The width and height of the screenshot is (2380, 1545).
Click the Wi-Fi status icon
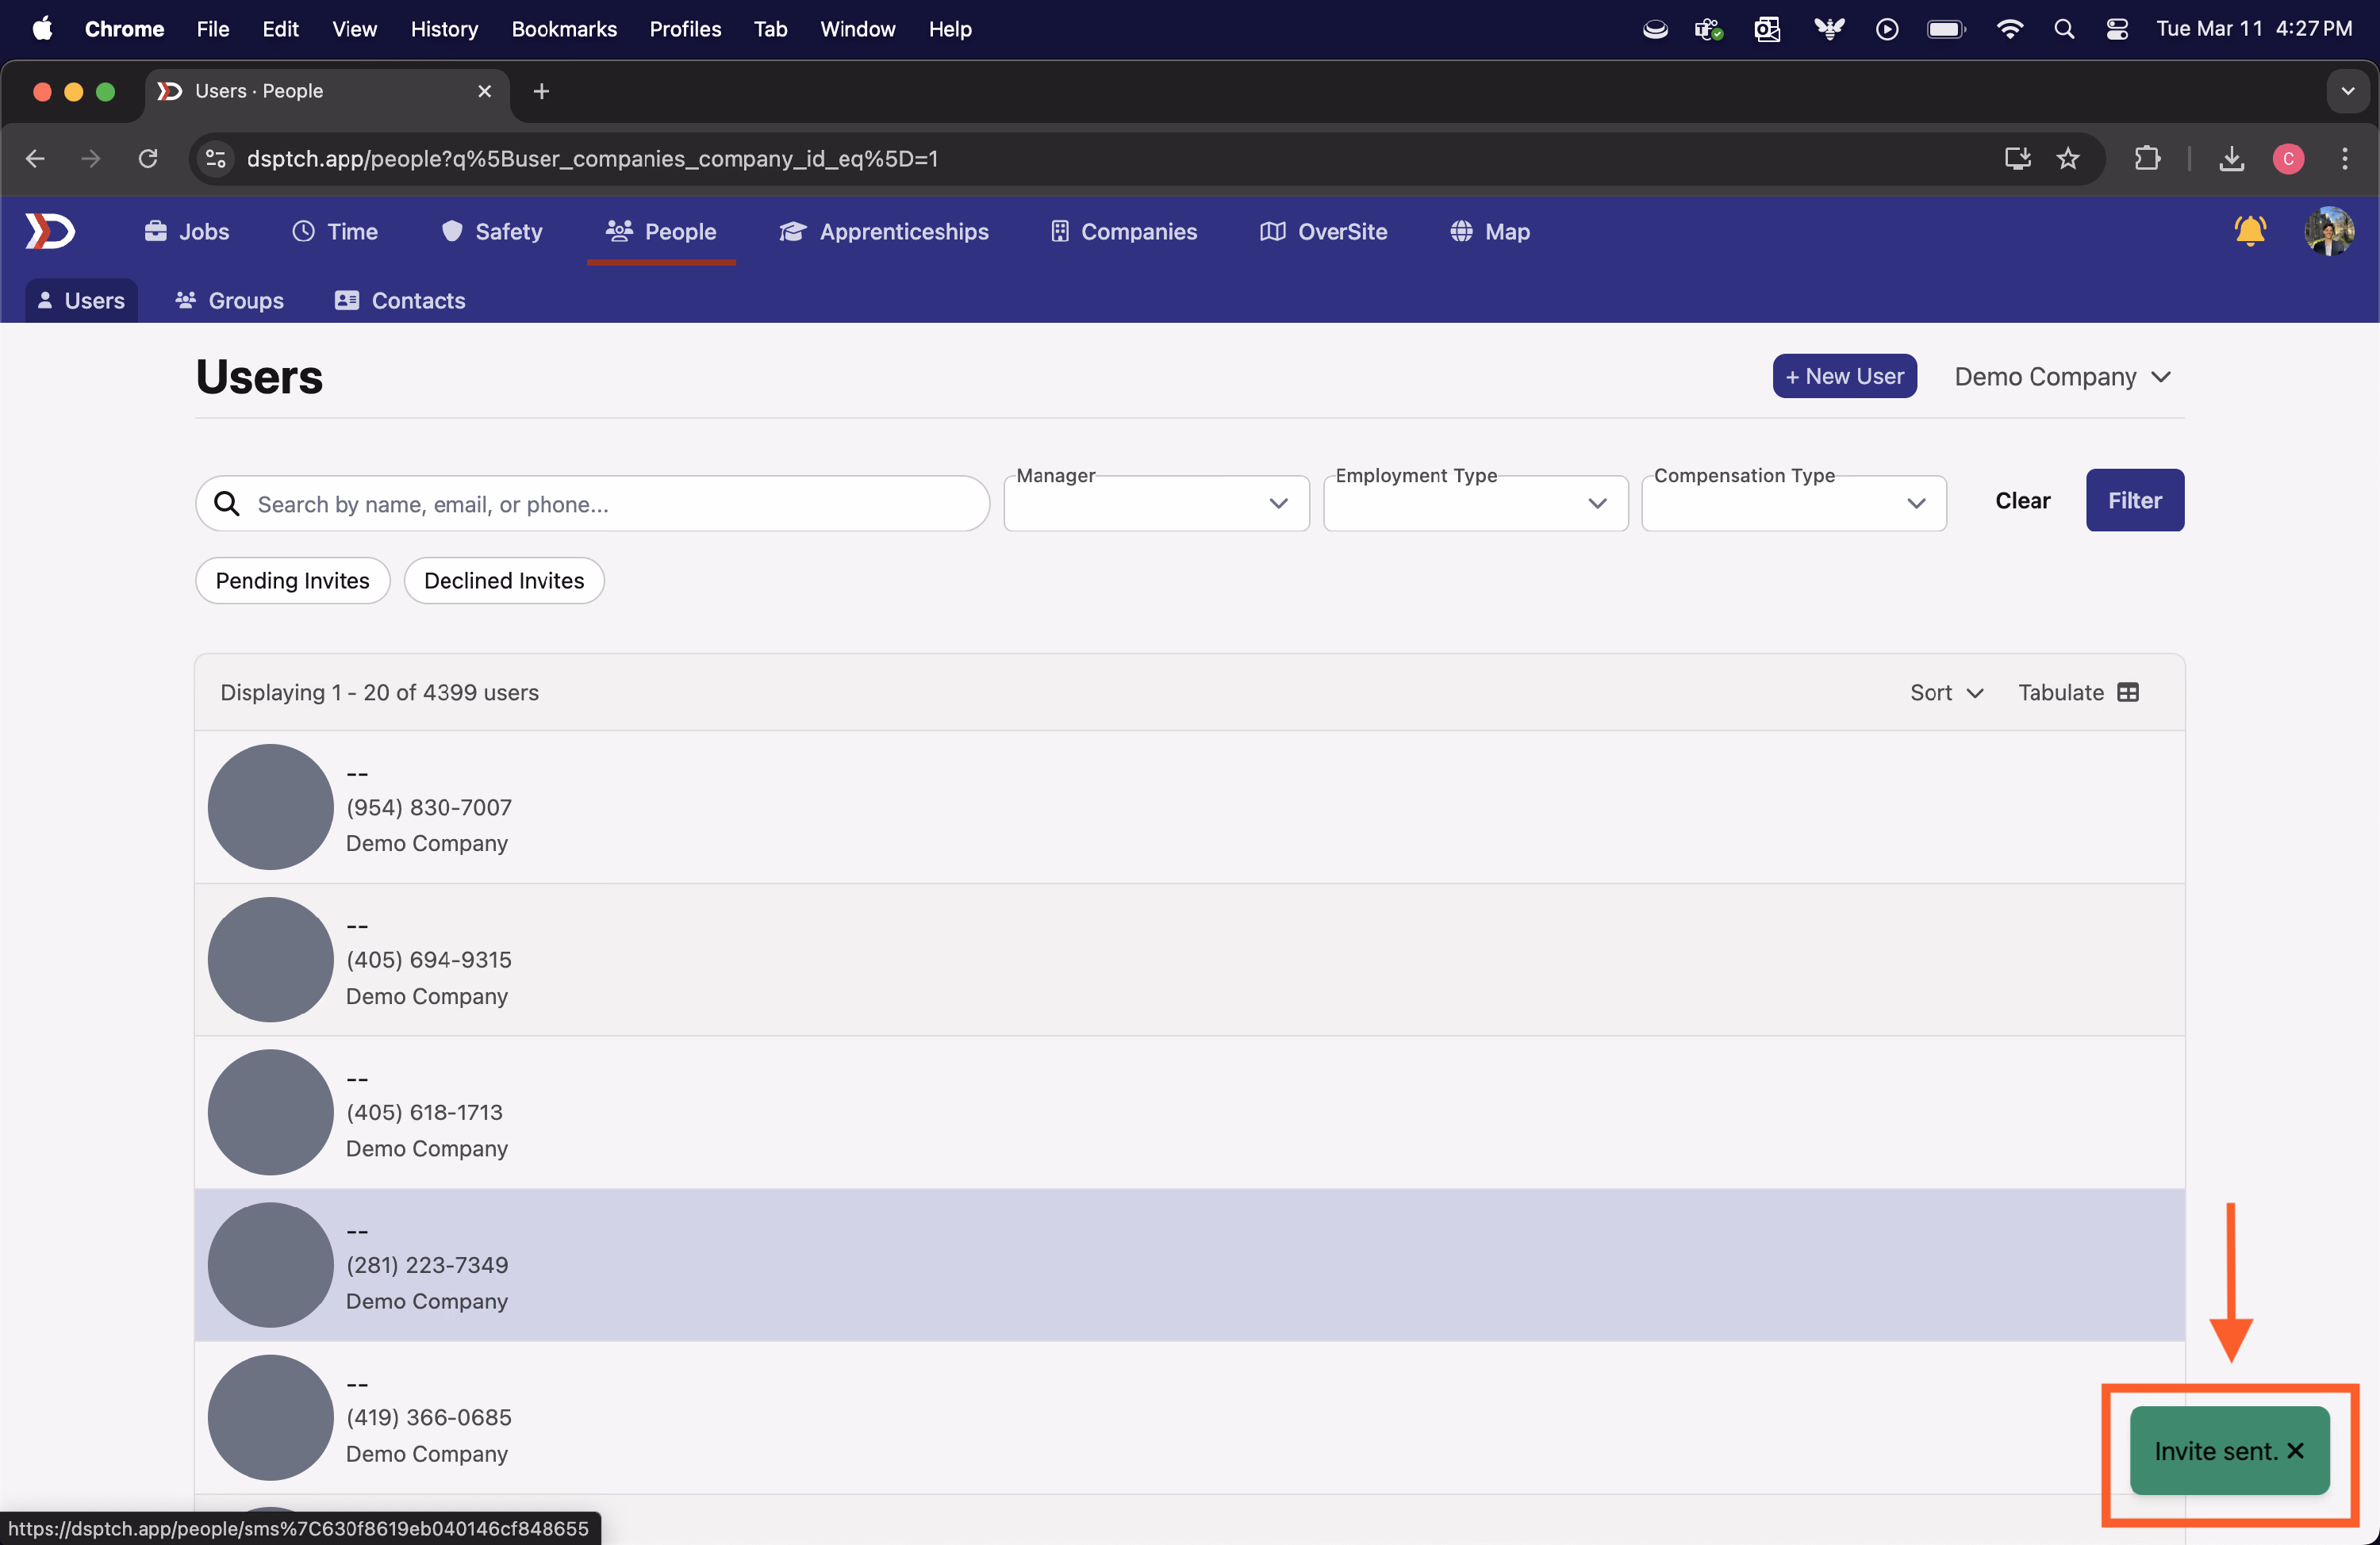tap(2009, 29)
